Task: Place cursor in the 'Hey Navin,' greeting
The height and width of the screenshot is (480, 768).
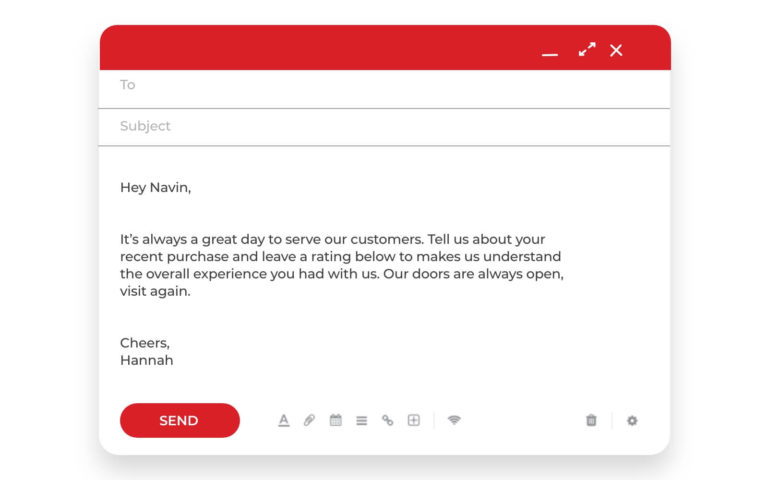Action: (155, 188)
